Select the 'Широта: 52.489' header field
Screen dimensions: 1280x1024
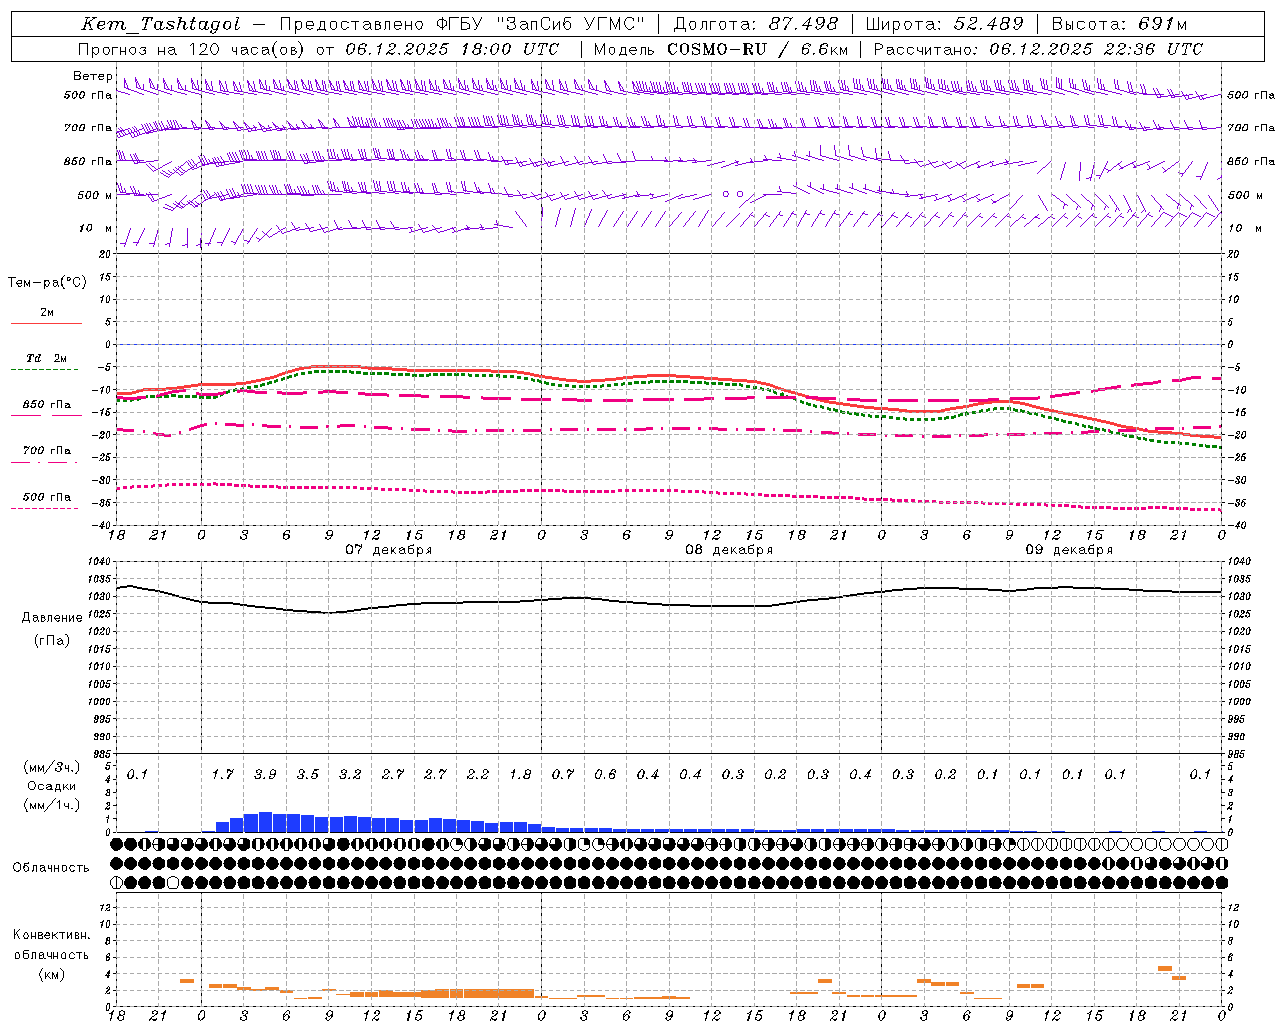click(x=944, y=24)
